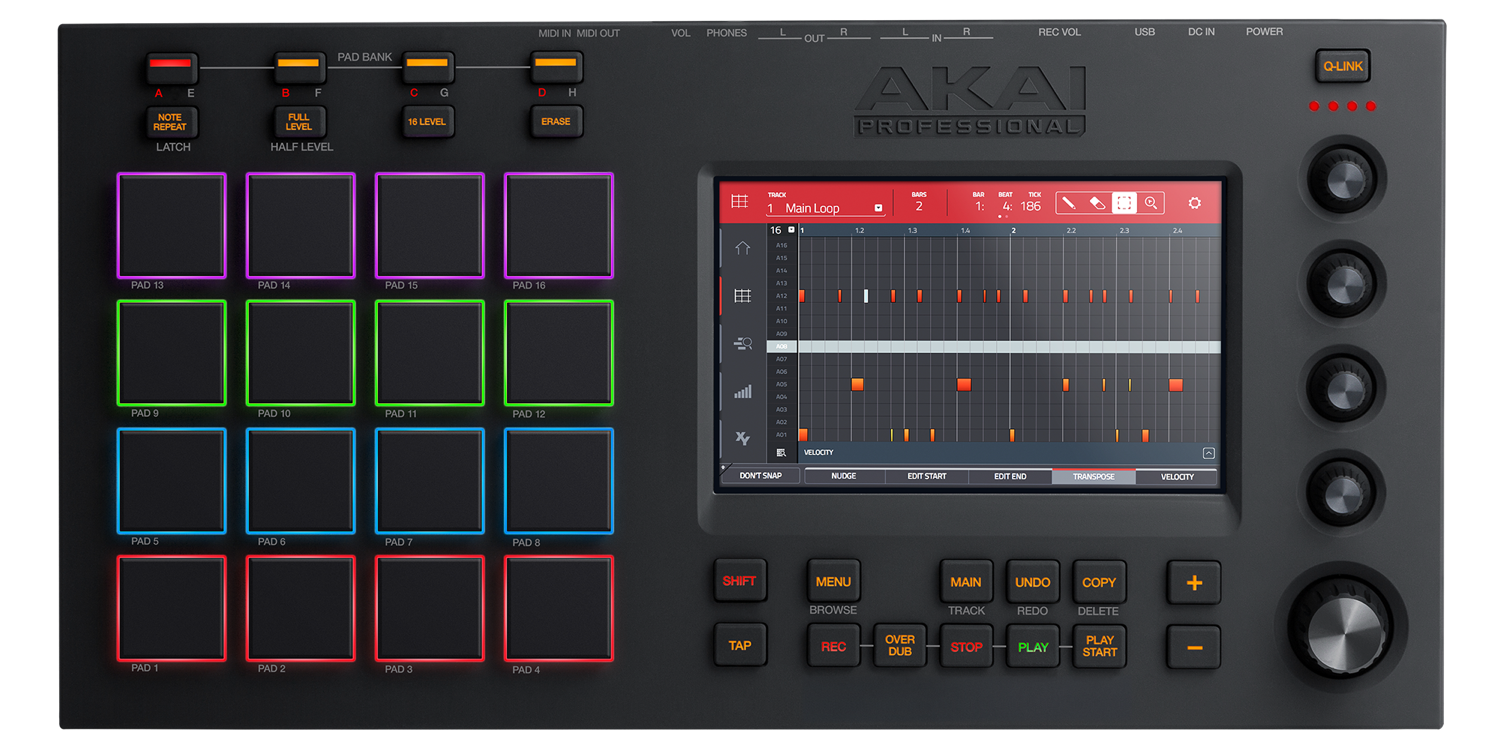Hit the COPY button
The width and height of the screenshot is (1500, 750).
point(1099,582)
